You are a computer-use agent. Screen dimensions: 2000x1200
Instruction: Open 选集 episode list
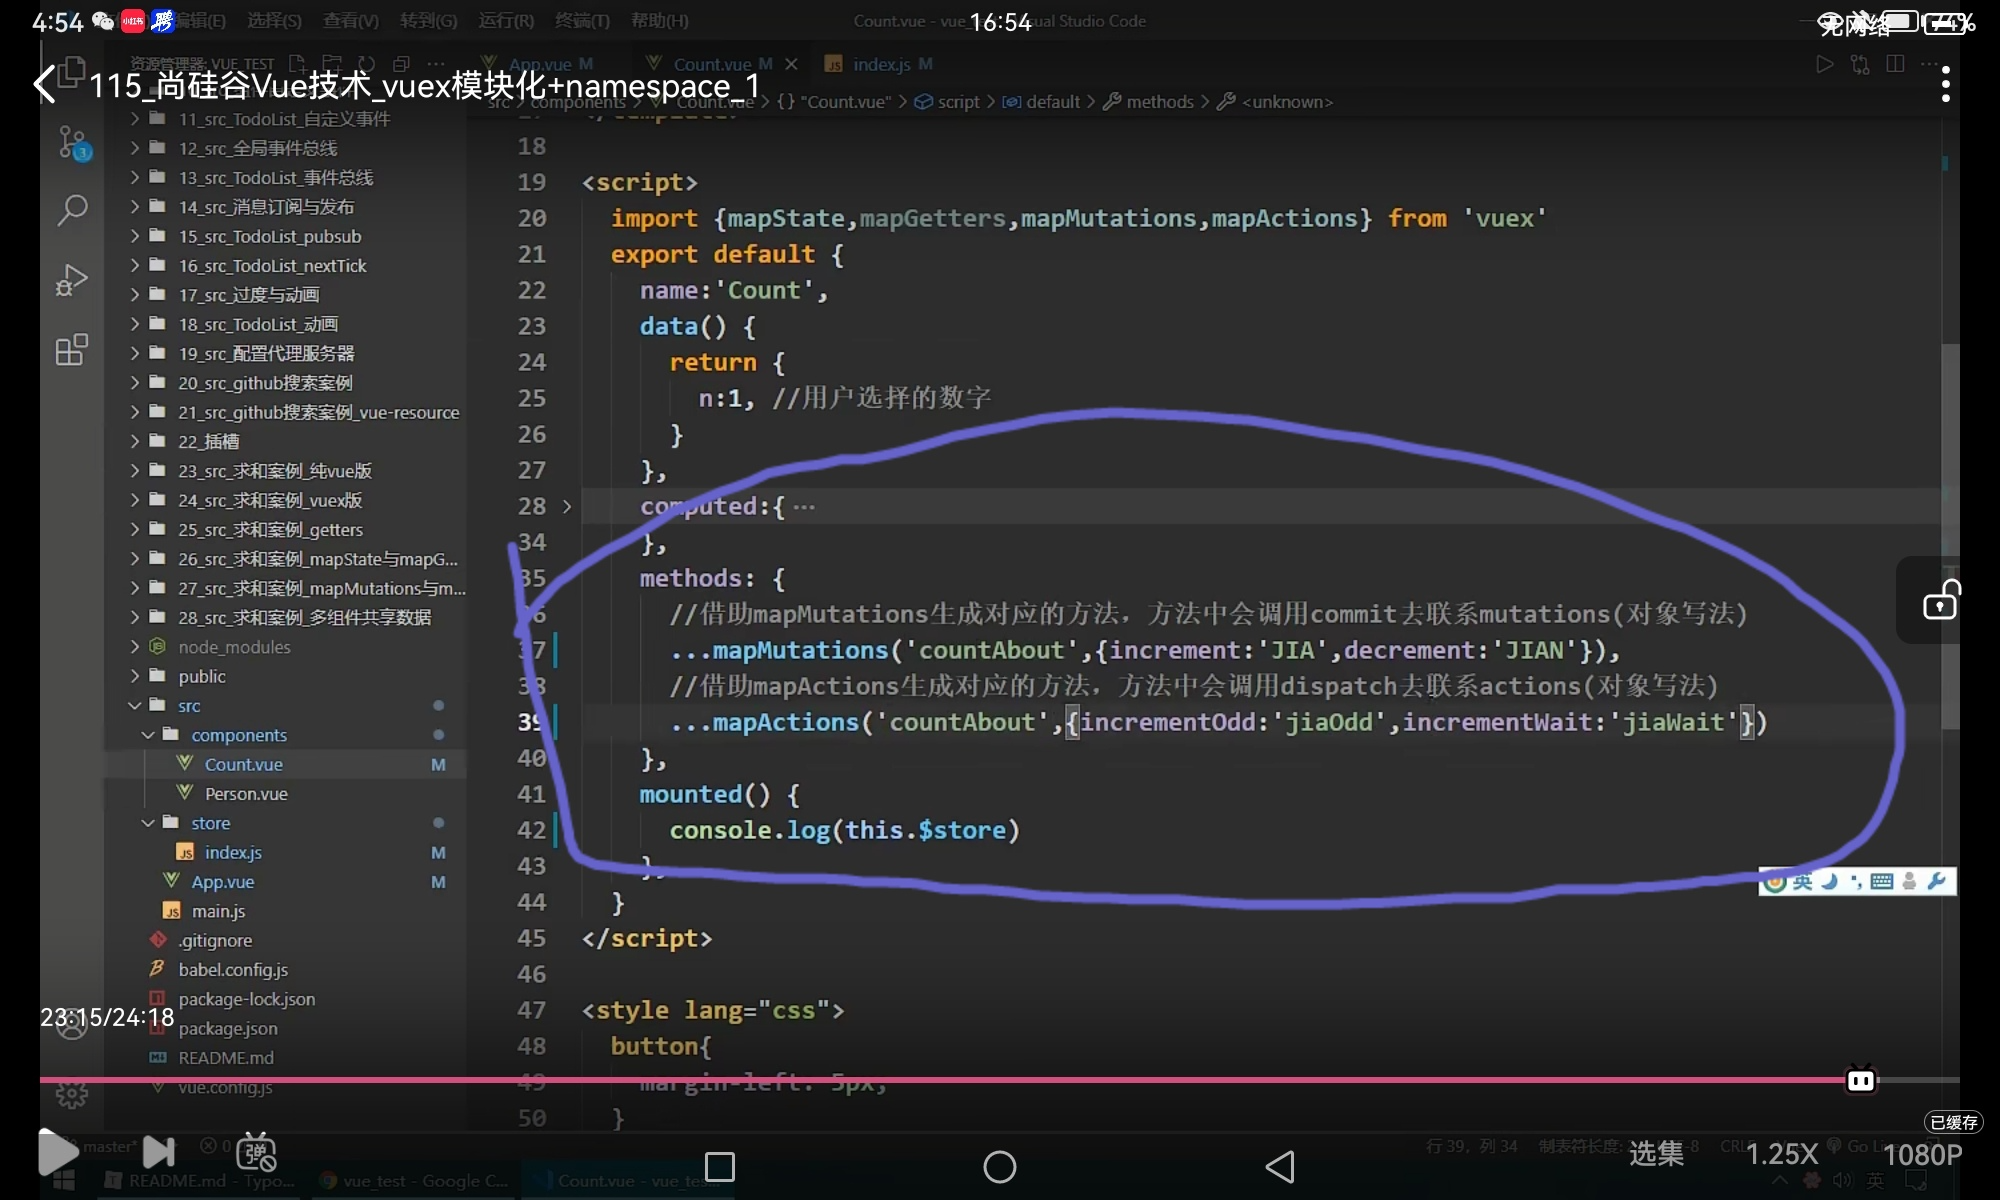tap(1656, 1154)
